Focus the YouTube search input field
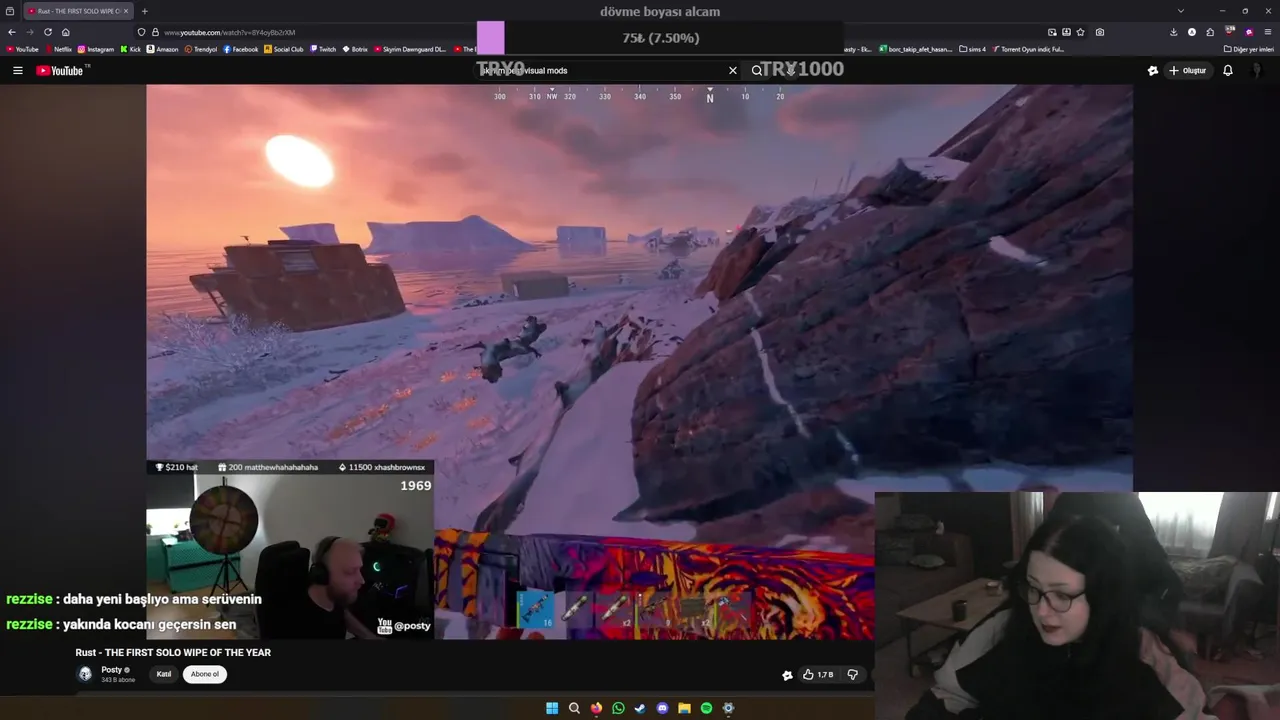Screen dimensions: 1280x720 pyautogui.click(x=605, y=70)
